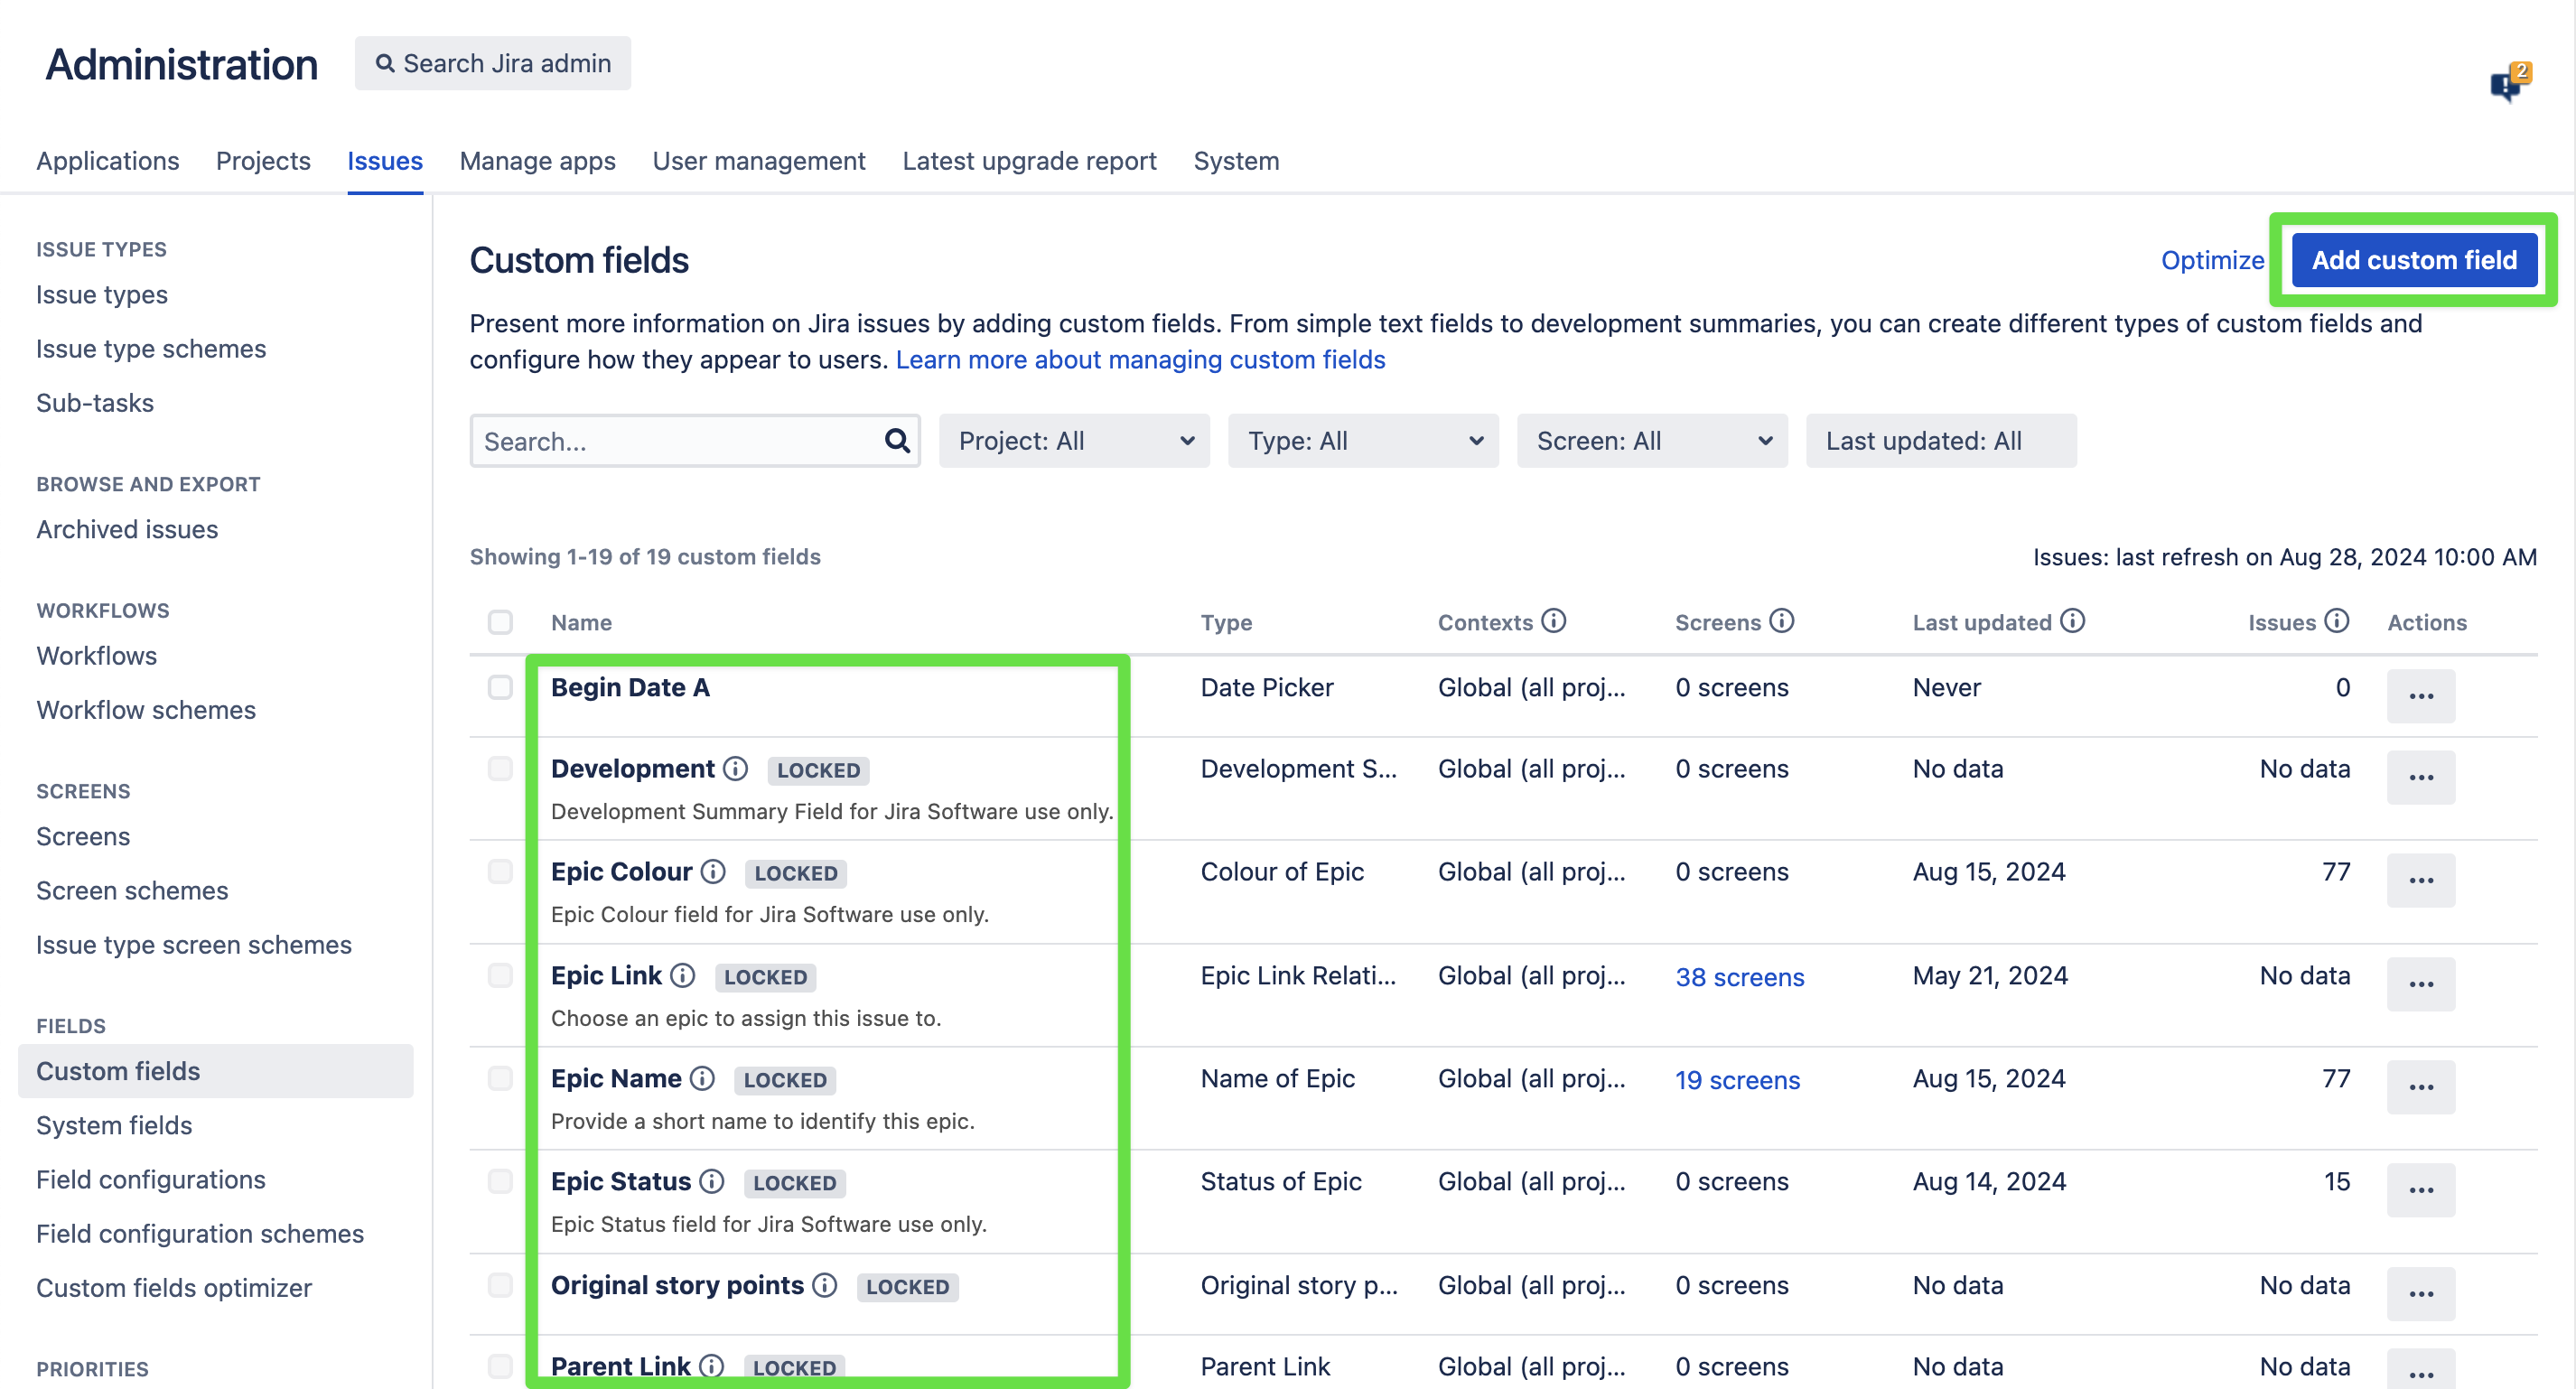2576x1389 pixels.
Task: Click the info icon next to Epic Colour
Action: pos(712,871)
